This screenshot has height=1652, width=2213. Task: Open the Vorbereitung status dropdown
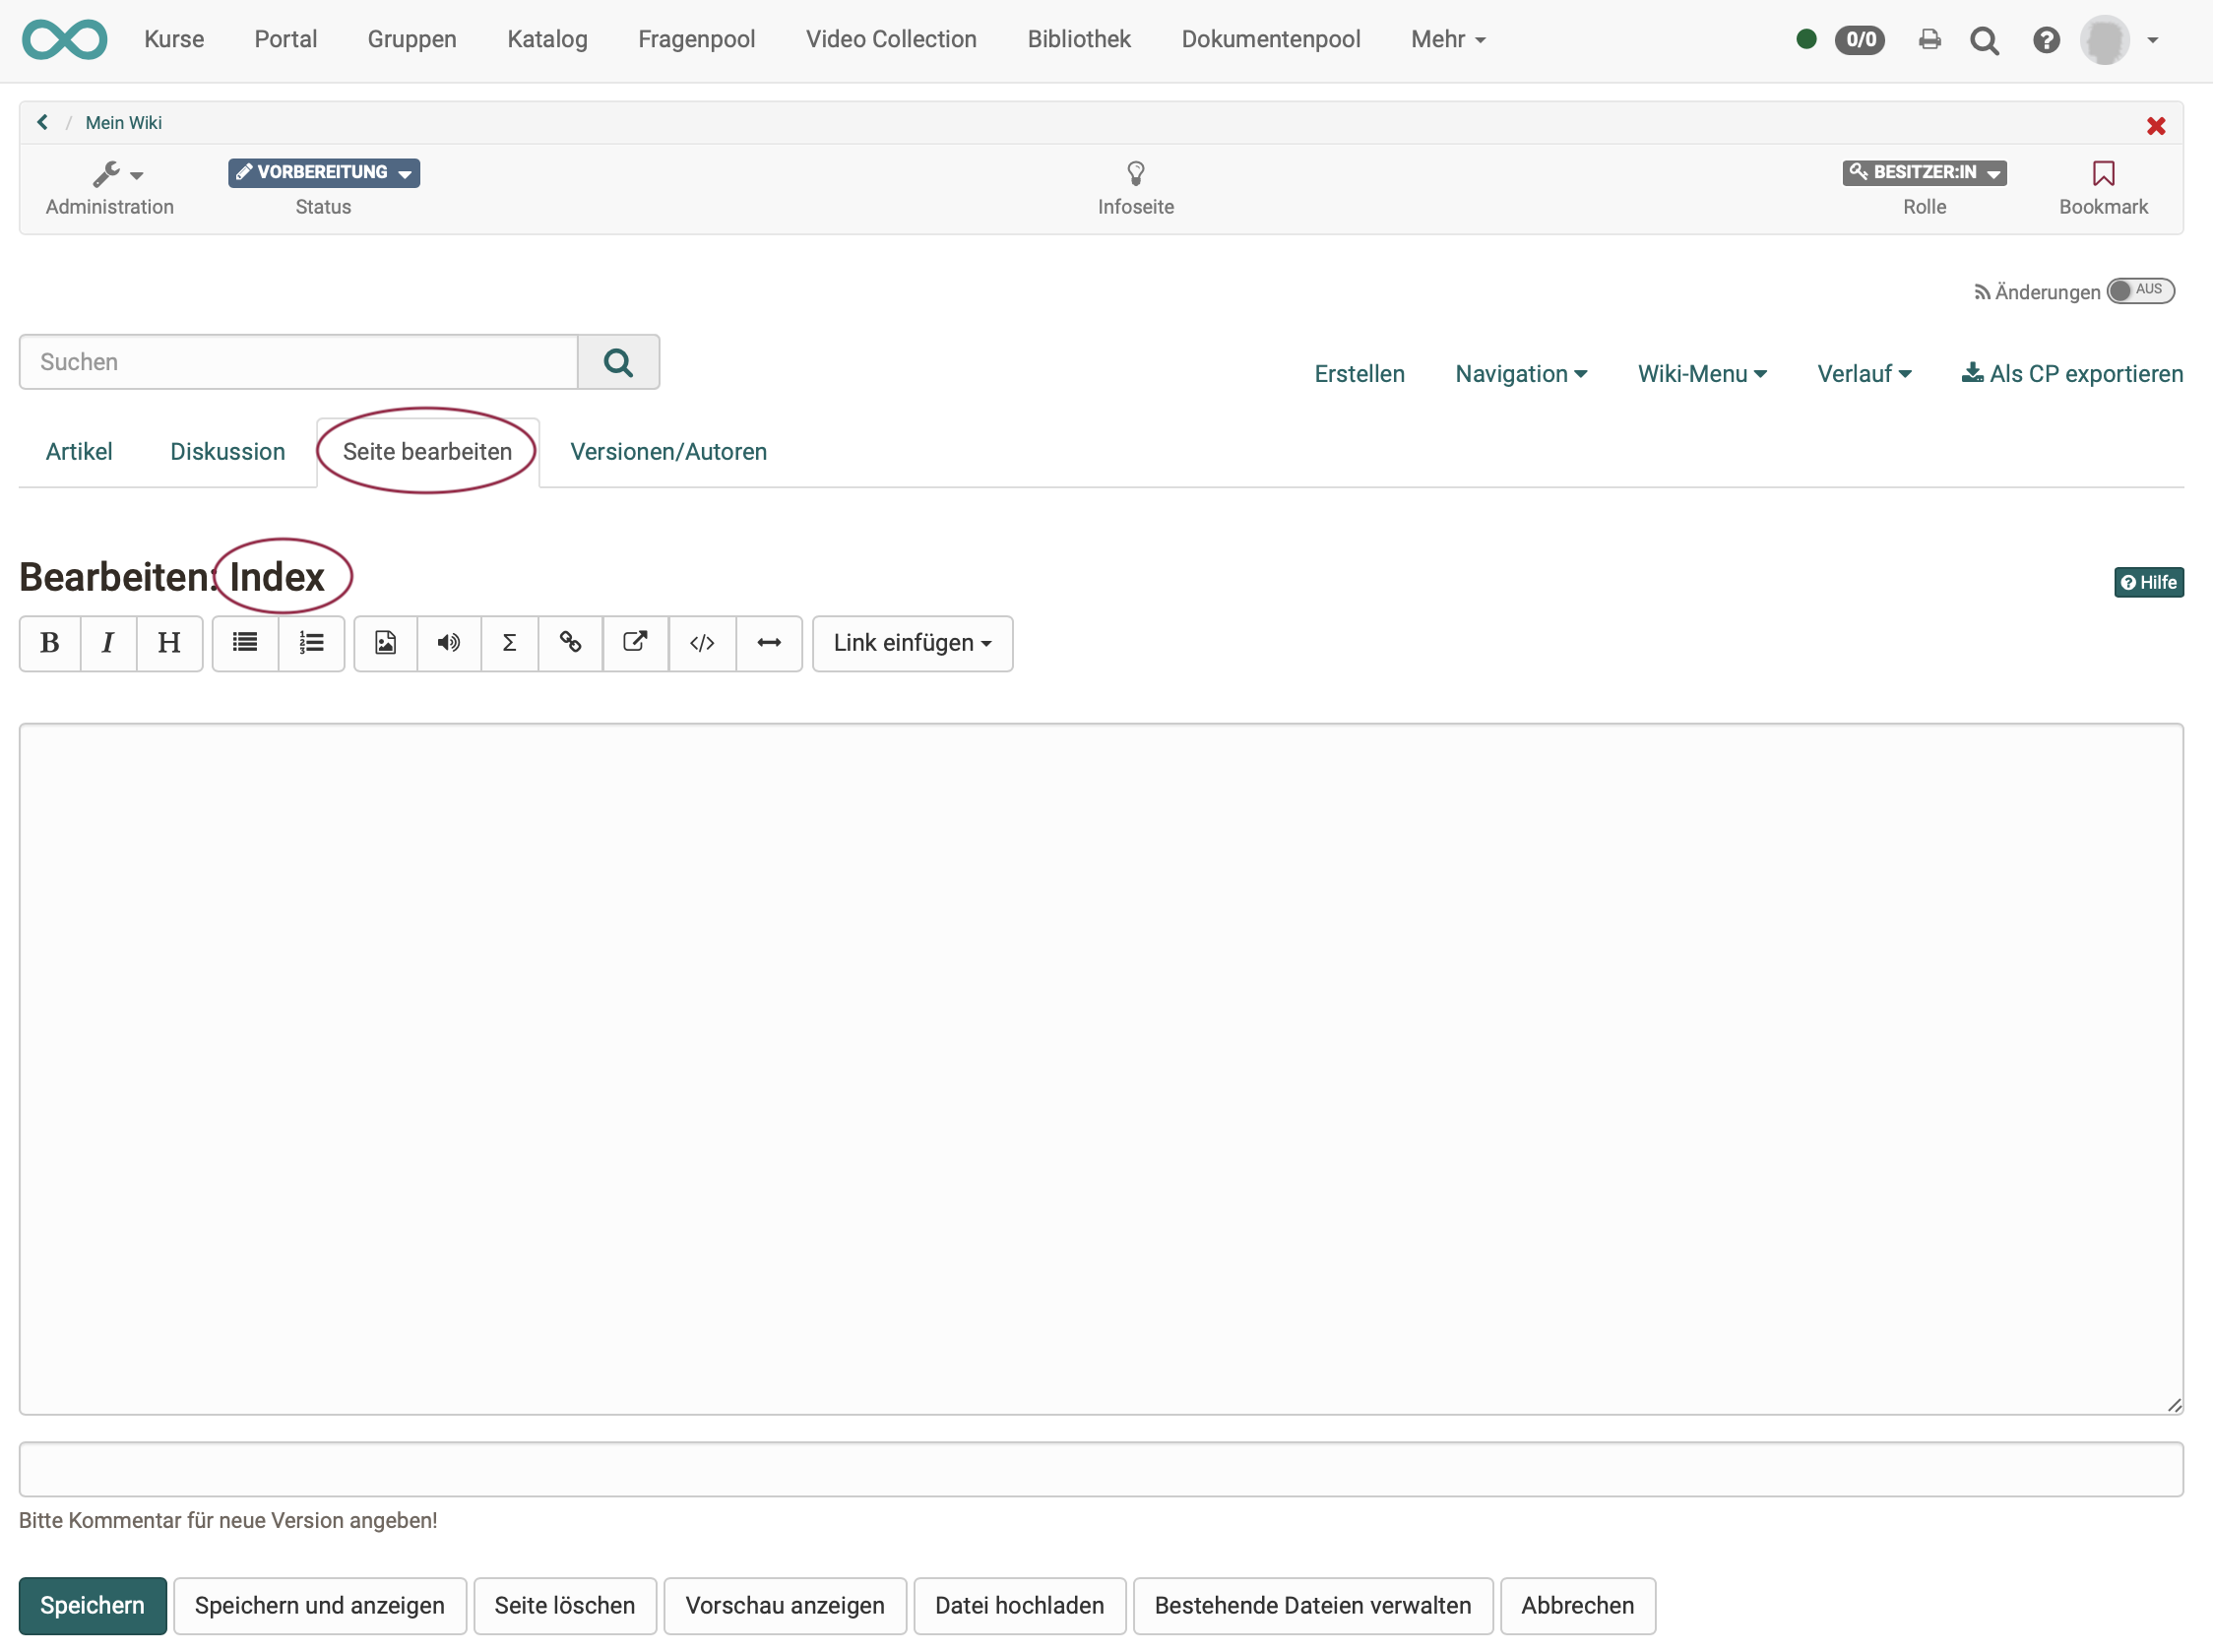323,172
